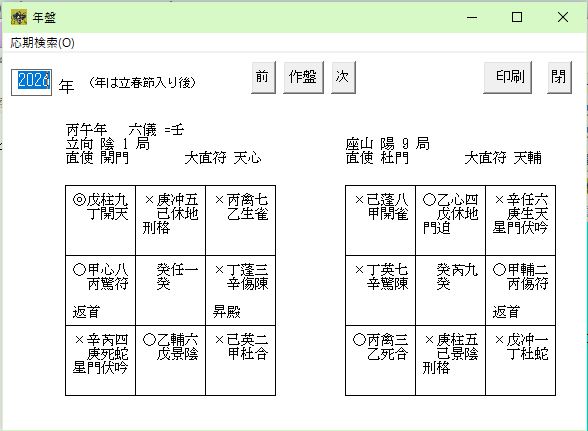
Task: Click the 年盤 app icon in title bar
Action: [x=19, y=17]
